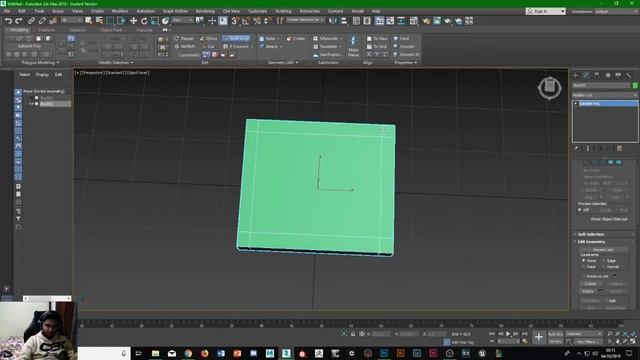Open the Display command panel tab
The width and height of the screenshot is (640, 360).
[618, 75]
